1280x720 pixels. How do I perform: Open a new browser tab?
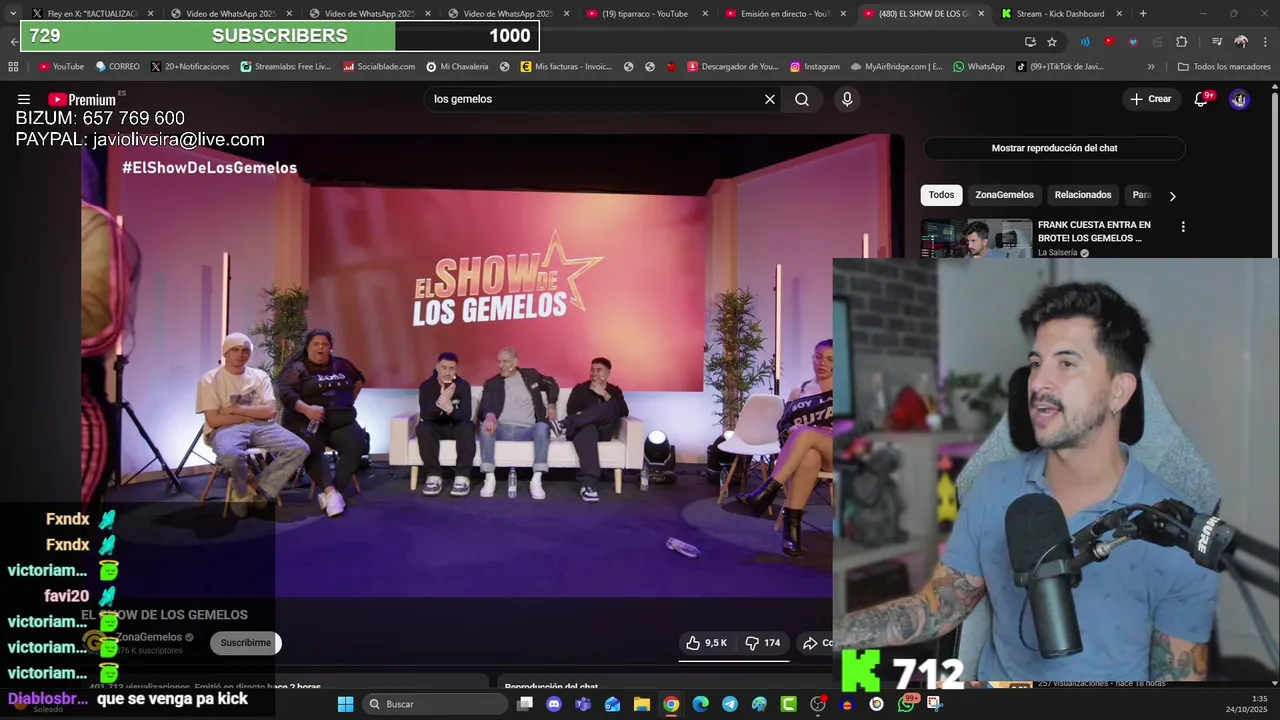1143,14
